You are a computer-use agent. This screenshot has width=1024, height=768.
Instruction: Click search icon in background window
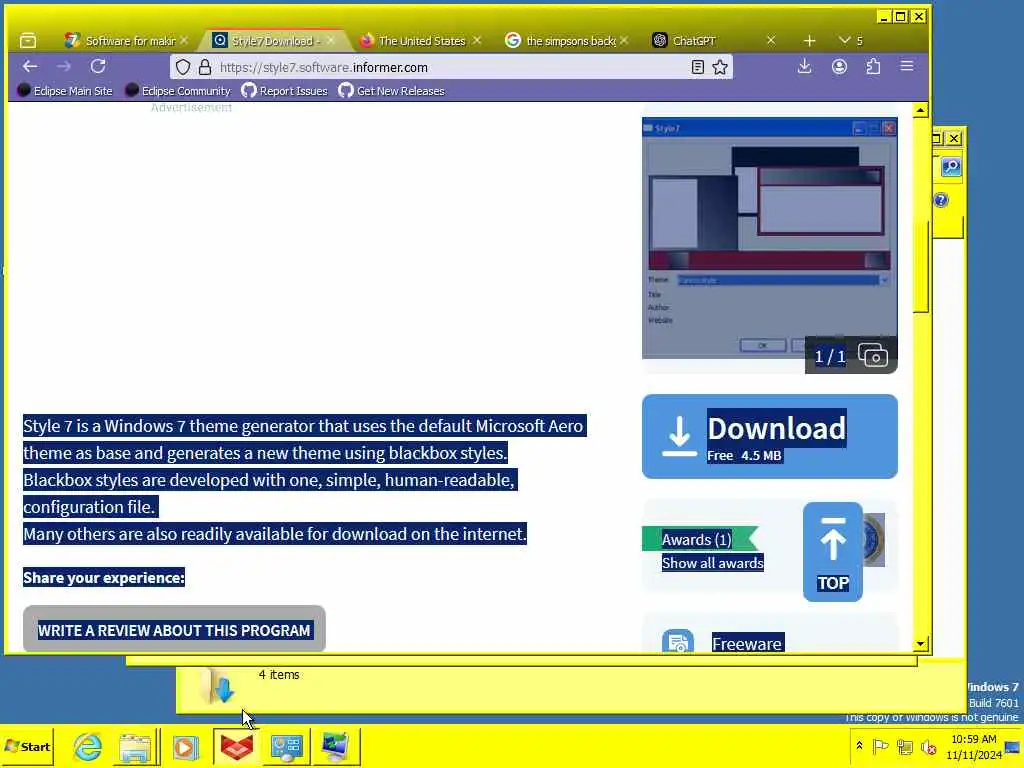pos(951,167)
